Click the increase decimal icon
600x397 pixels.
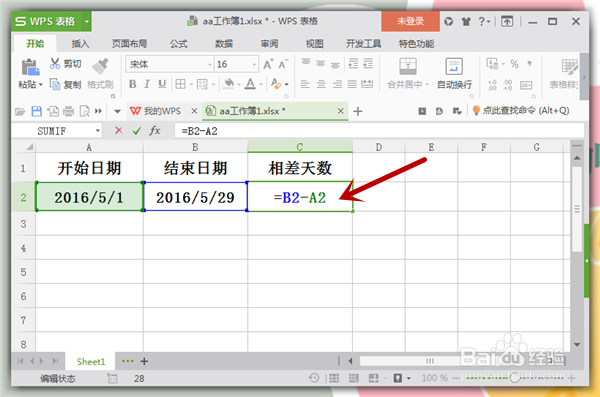coord(492,85)
